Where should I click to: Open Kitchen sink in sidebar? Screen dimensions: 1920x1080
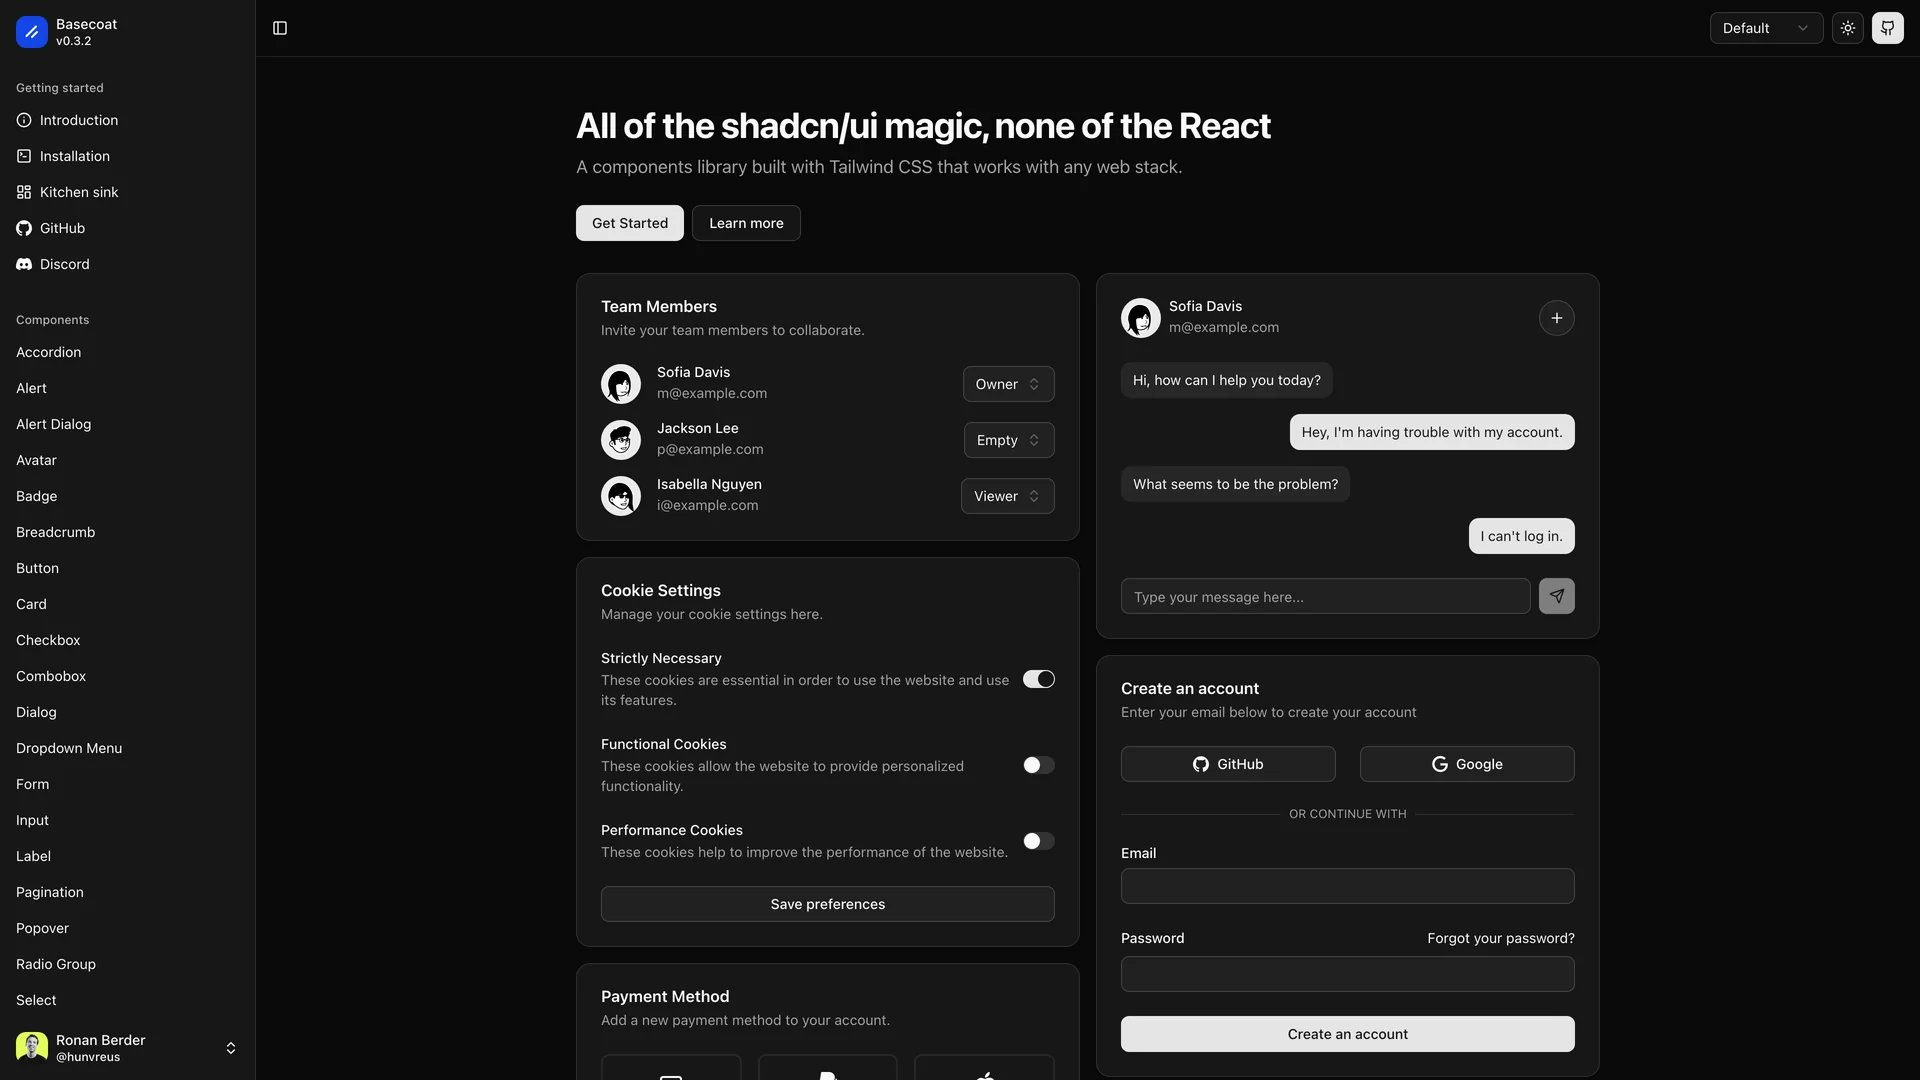pyautogui.click(x=79, y=192)
